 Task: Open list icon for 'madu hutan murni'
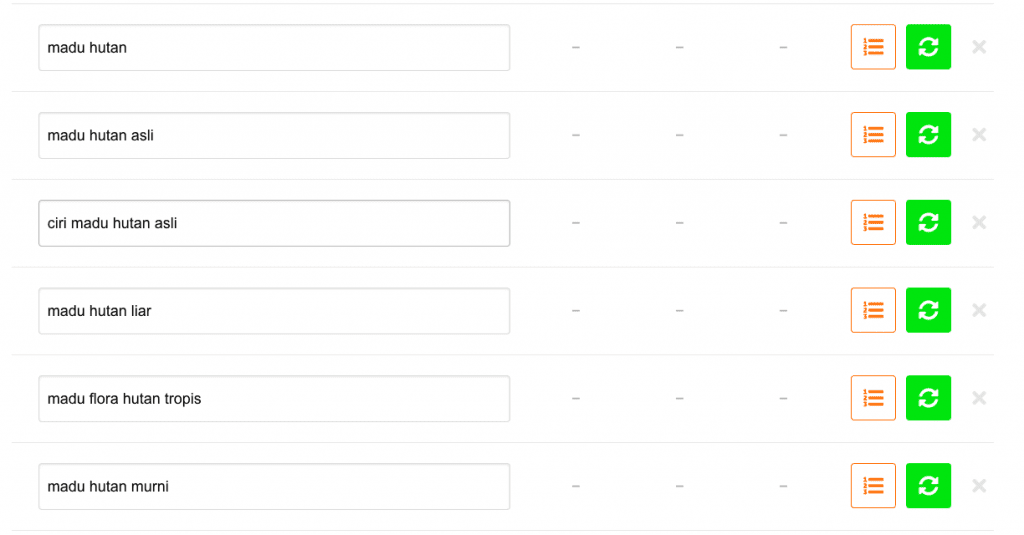(873, 486)
